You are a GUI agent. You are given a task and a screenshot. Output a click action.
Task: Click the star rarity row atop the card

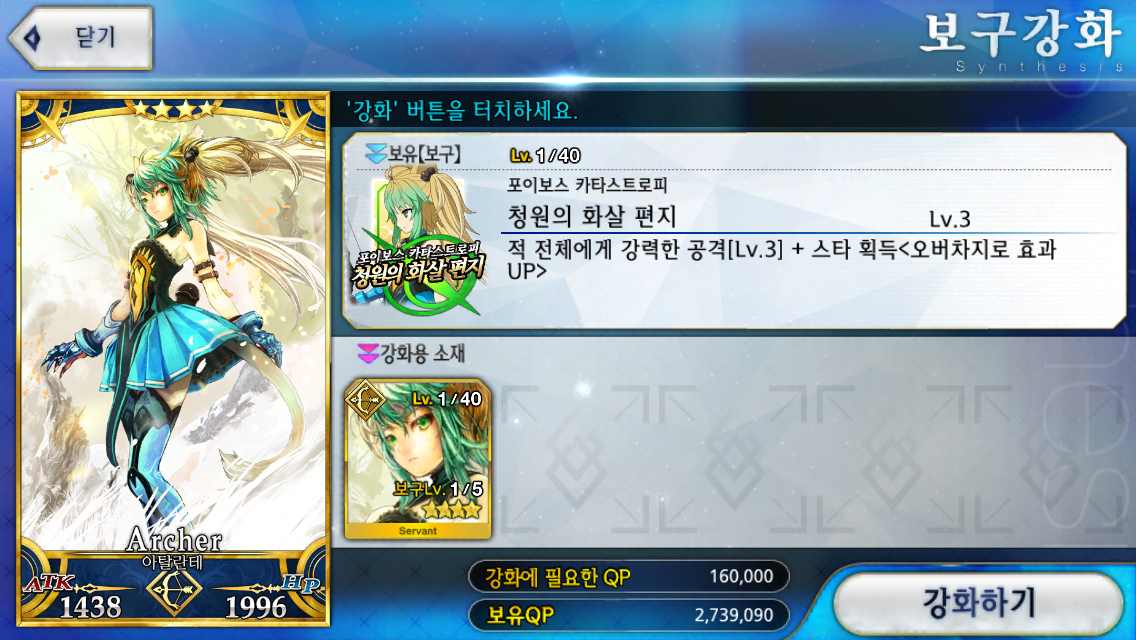coord(174,109)
